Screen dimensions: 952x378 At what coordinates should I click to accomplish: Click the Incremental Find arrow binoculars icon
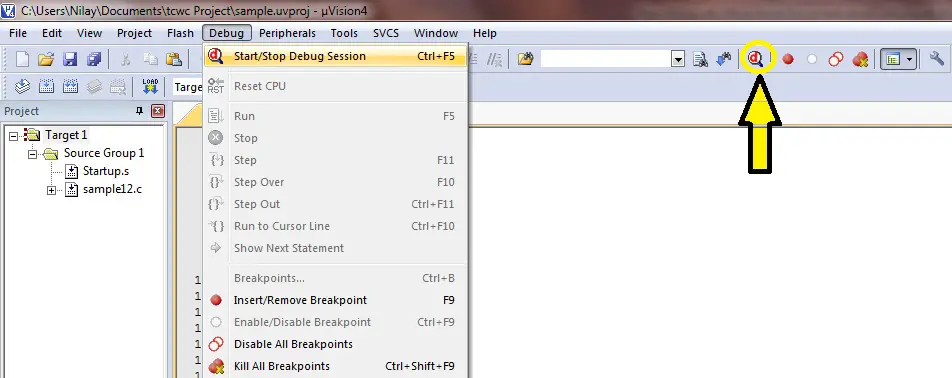(x=724, y=59)
